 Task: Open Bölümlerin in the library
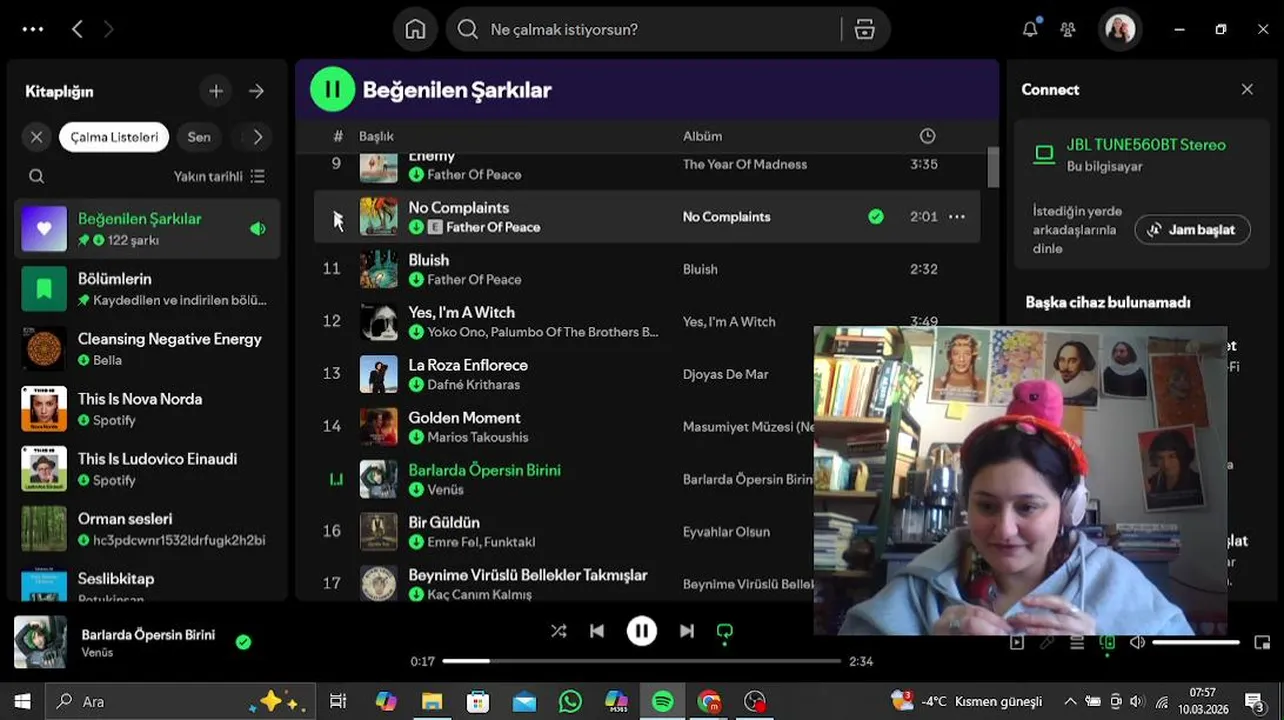pos(148,288)
